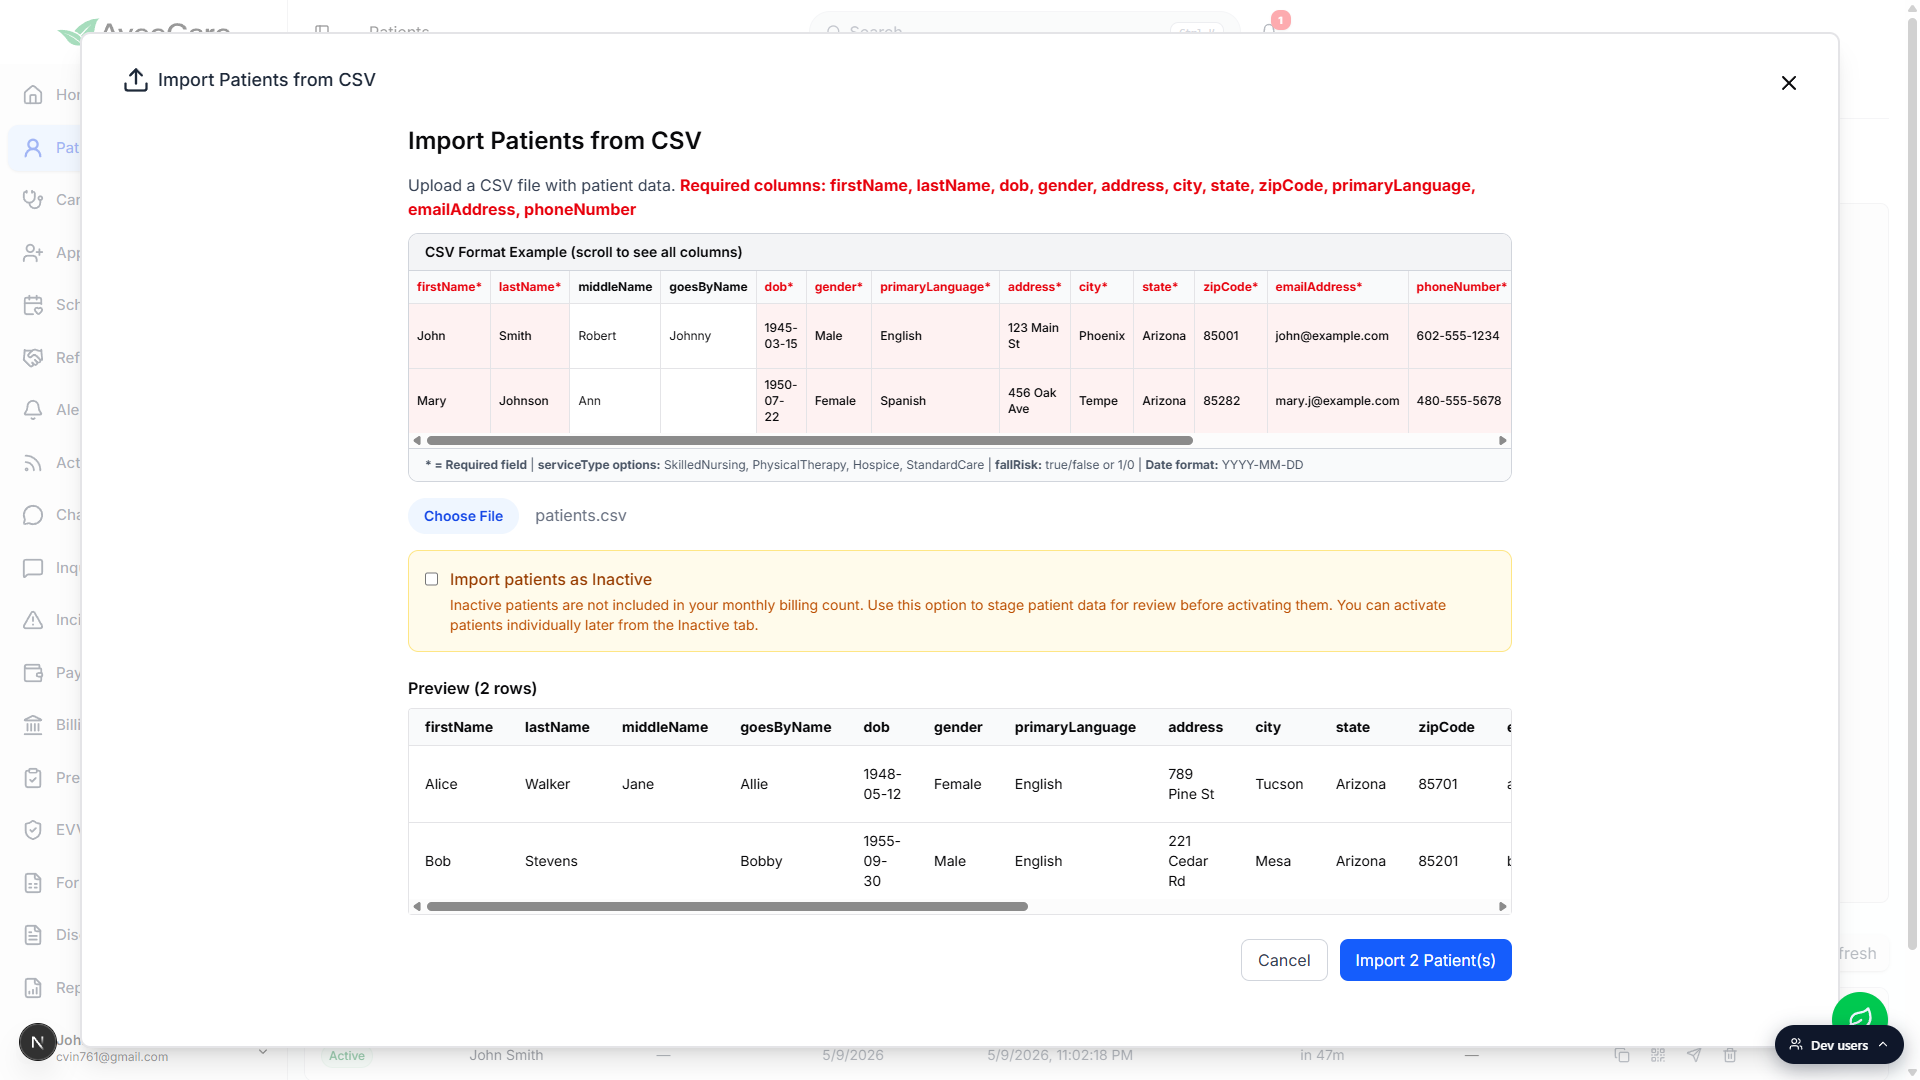Click the Cancel button
The width and height of the screenshot is (1920, 1080).
pyautogui.click(x=1284, y=960)
